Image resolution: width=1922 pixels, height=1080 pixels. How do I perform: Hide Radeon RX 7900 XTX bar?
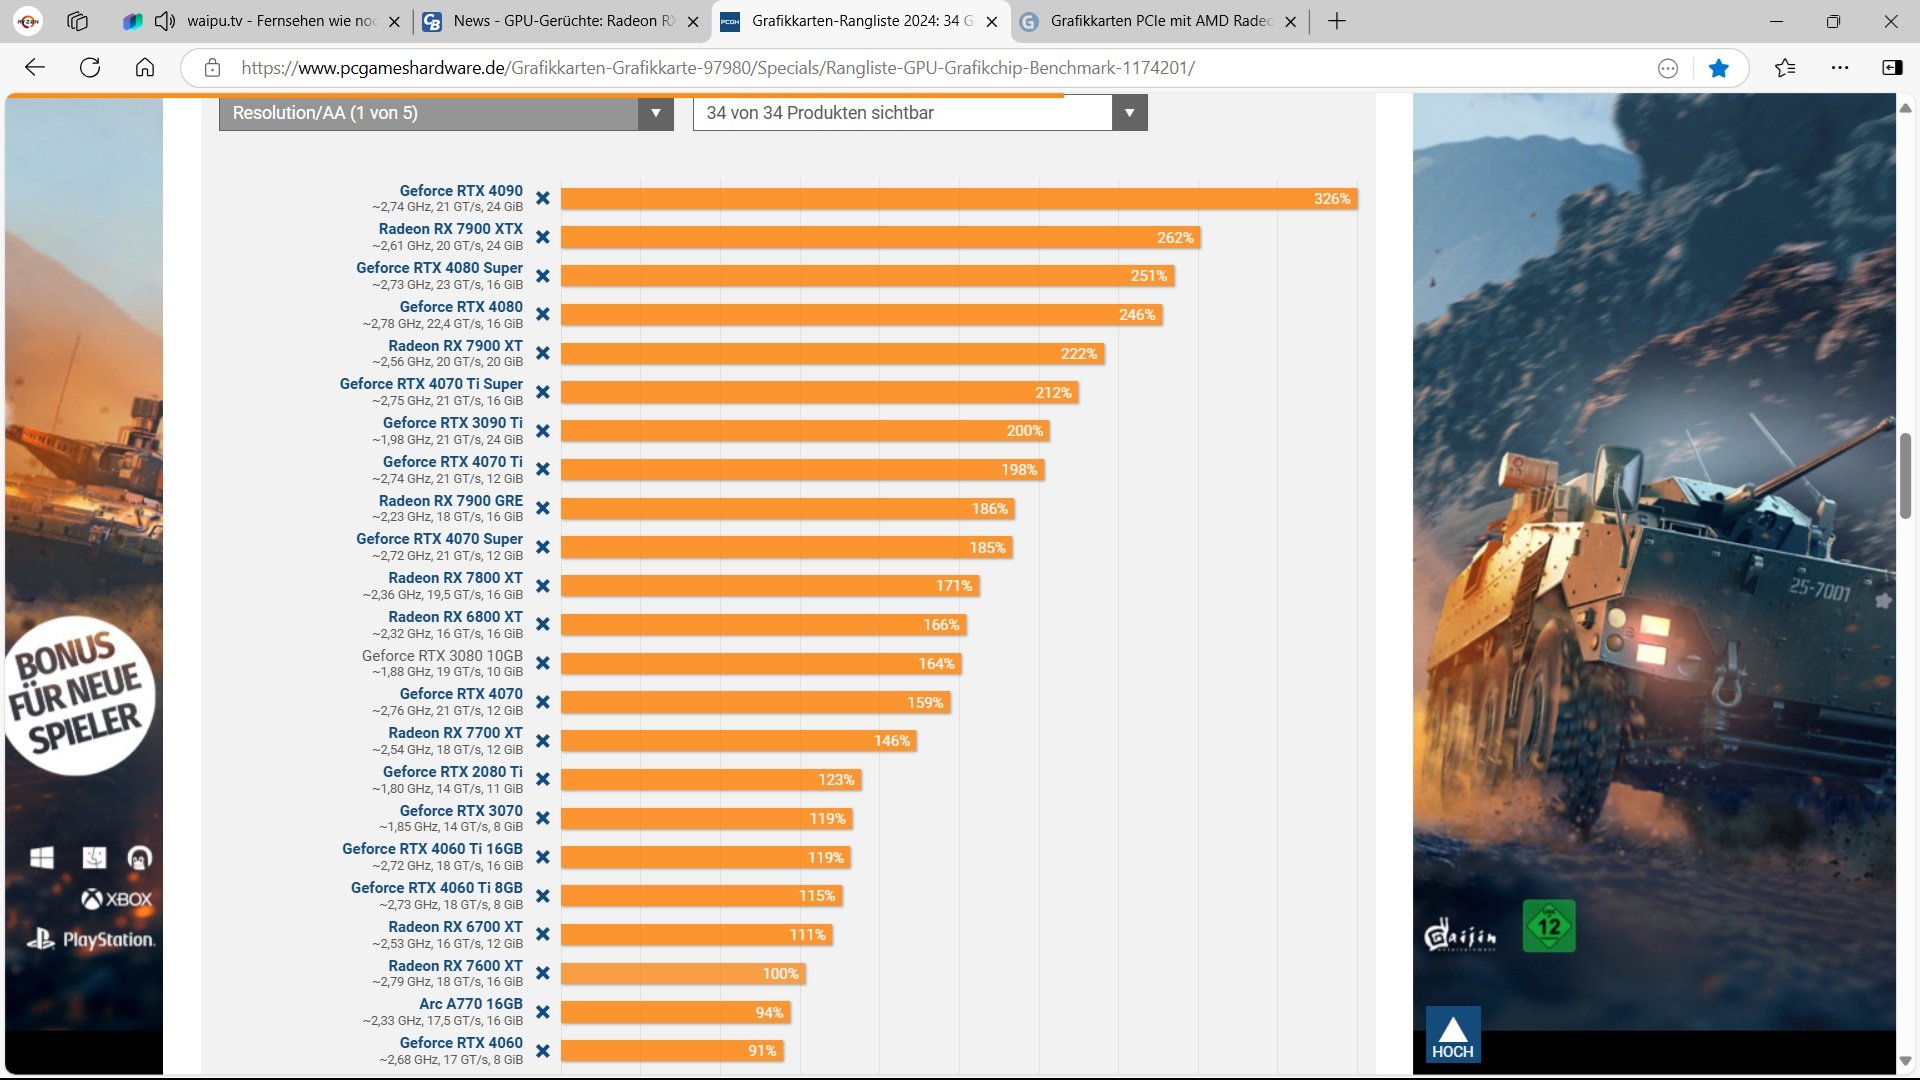coord(543,237)
